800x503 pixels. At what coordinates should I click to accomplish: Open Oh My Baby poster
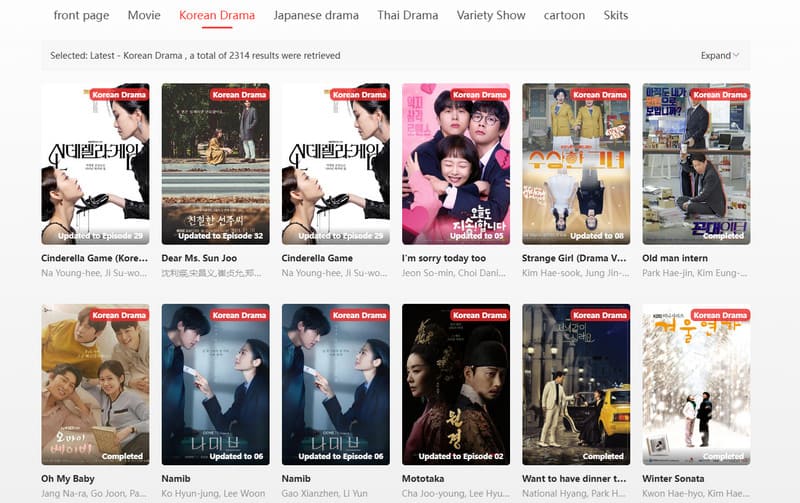coord(95,384)
